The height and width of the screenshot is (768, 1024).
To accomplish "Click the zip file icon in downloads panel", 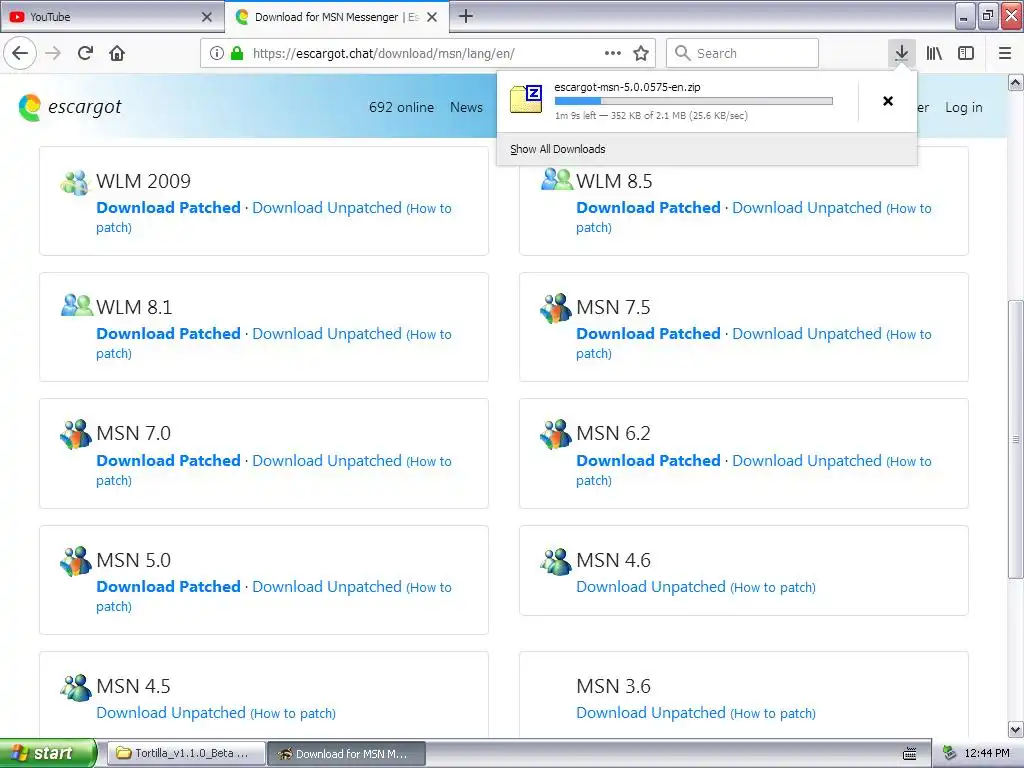I will click(526, 99).
